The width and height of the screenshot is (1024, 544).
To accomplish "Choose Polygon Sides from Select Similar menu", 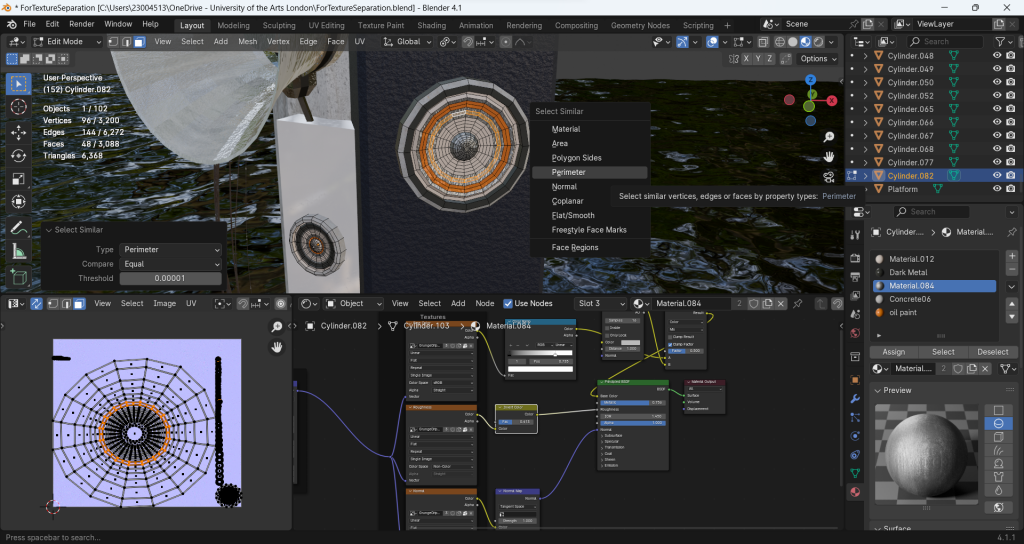I will pos(577,158).
